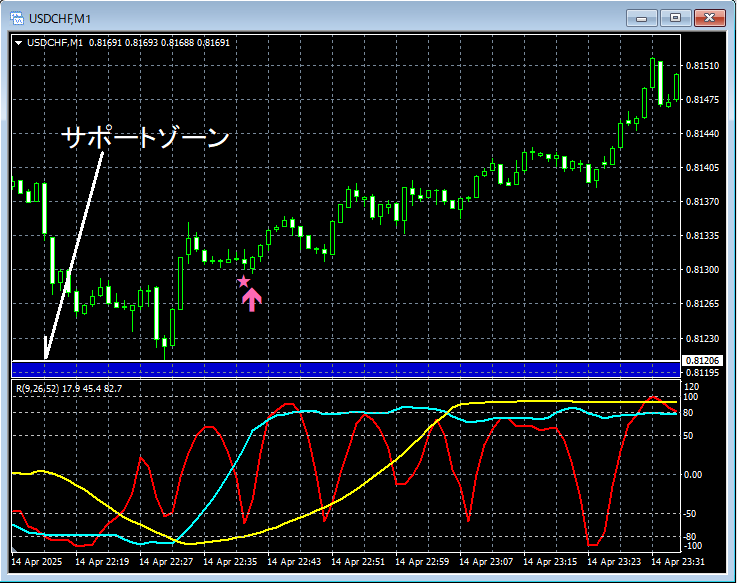Click the USDCHF,M1 chart window icon
Viewport: 738px width, 583px height.
[17, 18]
